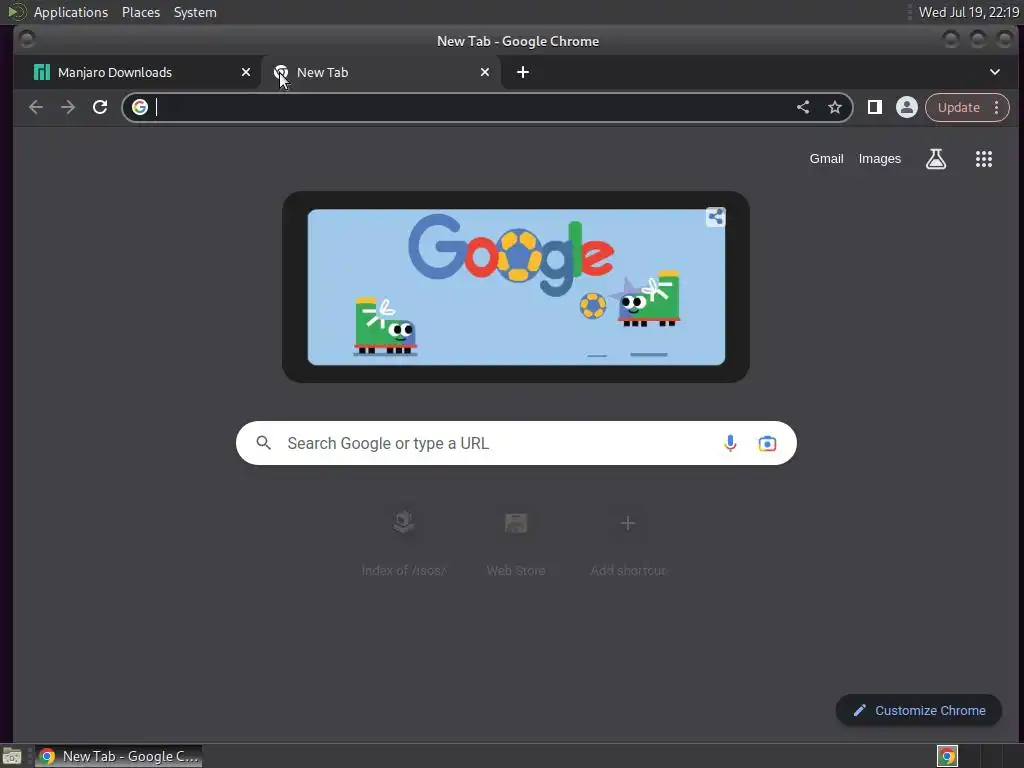Click the New Tab - Google Chrome taskbar button
Image resolution: width=1024 pixels, height=768 pixels.
point(118,756)
